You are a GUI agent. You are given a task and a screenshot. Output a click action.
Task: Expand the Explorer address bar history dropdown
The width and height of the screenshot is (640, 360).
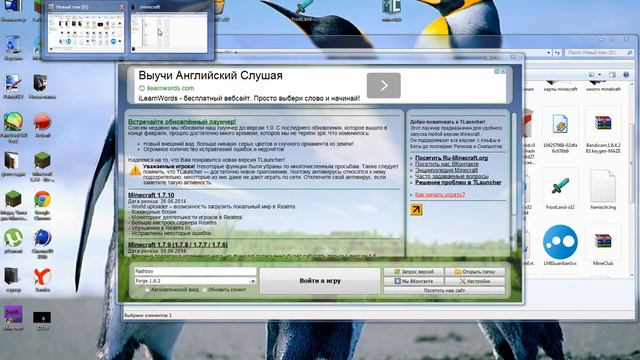(549, 53)
